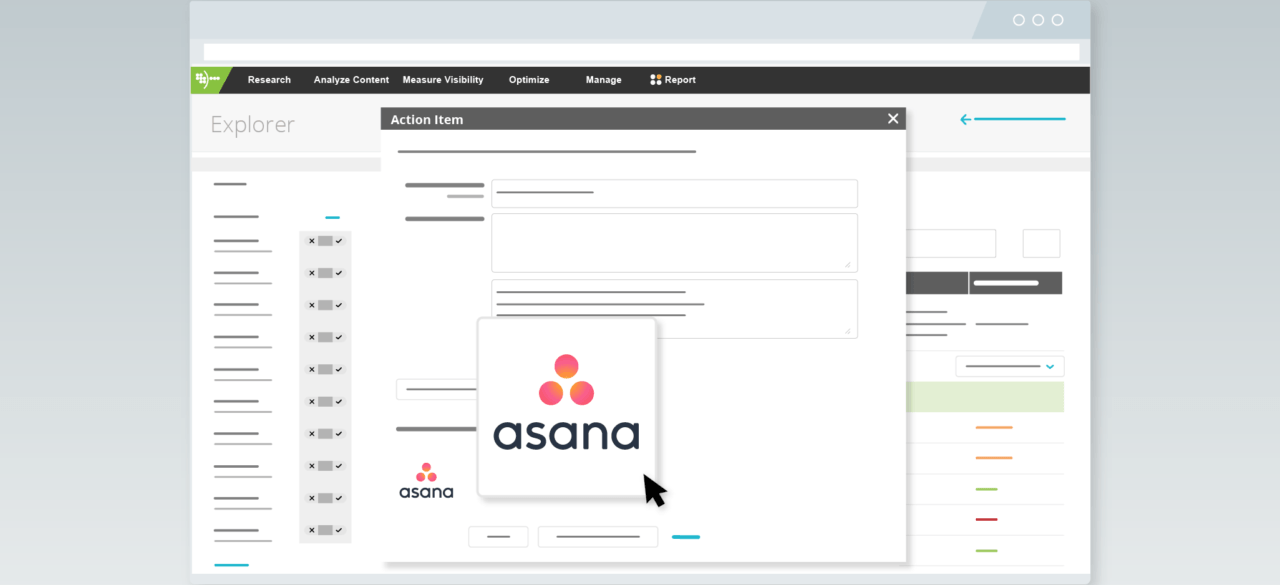Select the Manage menu item

coord(603,80)
